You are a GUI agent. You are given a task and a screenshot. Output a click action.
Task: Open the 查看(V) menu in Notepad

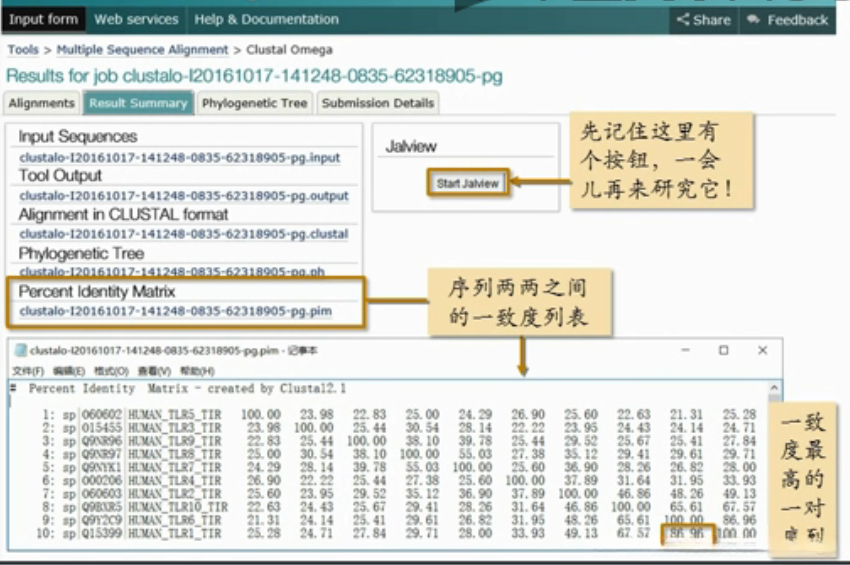click(154, 371)
